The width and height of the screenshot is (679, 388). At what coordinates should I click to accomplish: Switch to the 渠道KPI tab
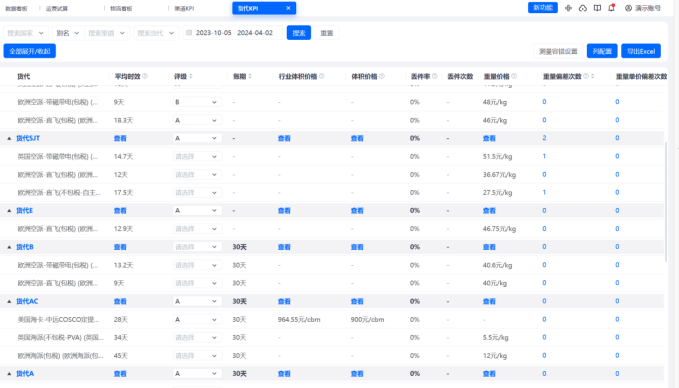[x=184, y=8]
